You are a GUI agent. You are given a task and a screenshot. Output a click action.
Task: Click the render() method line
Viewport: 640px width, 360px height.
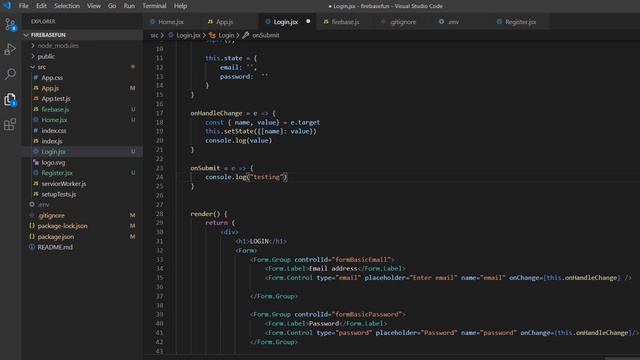(x=209, y=214)
